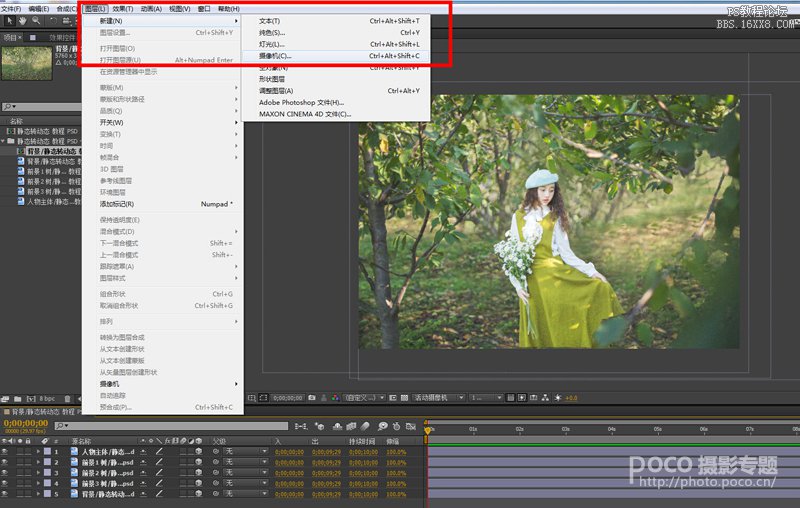This screenshot has height=508, width=800.
Task: Click 添加标记(R) menu entry
Action: (x=162, y=204)
